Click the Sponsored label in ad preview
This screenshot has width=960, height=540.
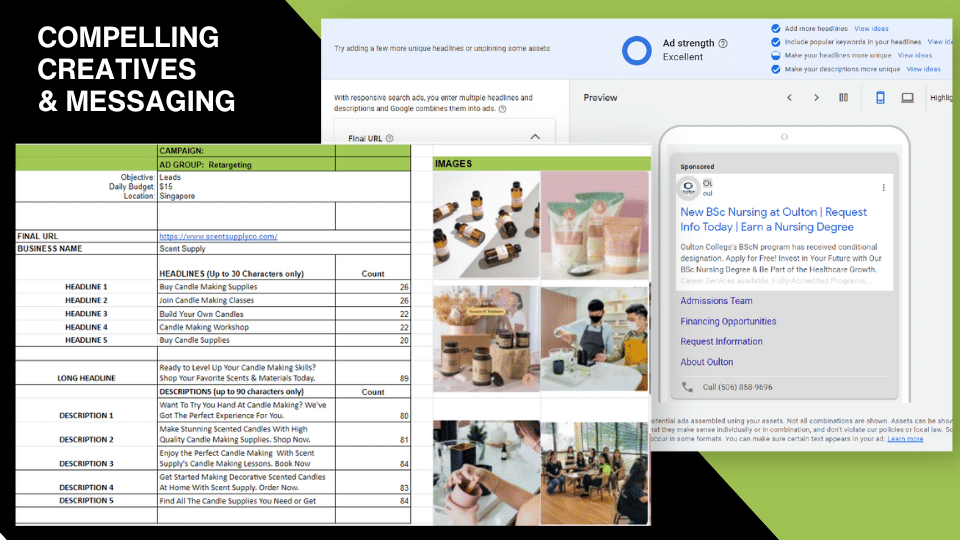tap(697, 167)
